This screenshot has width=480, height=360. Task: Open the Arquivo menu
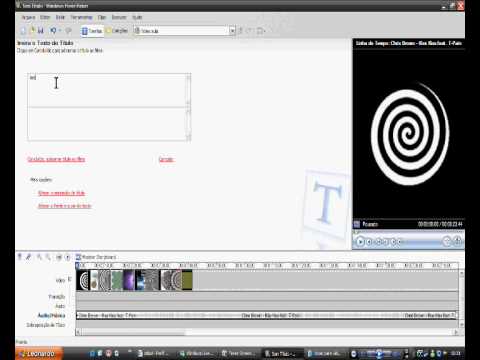28,17
